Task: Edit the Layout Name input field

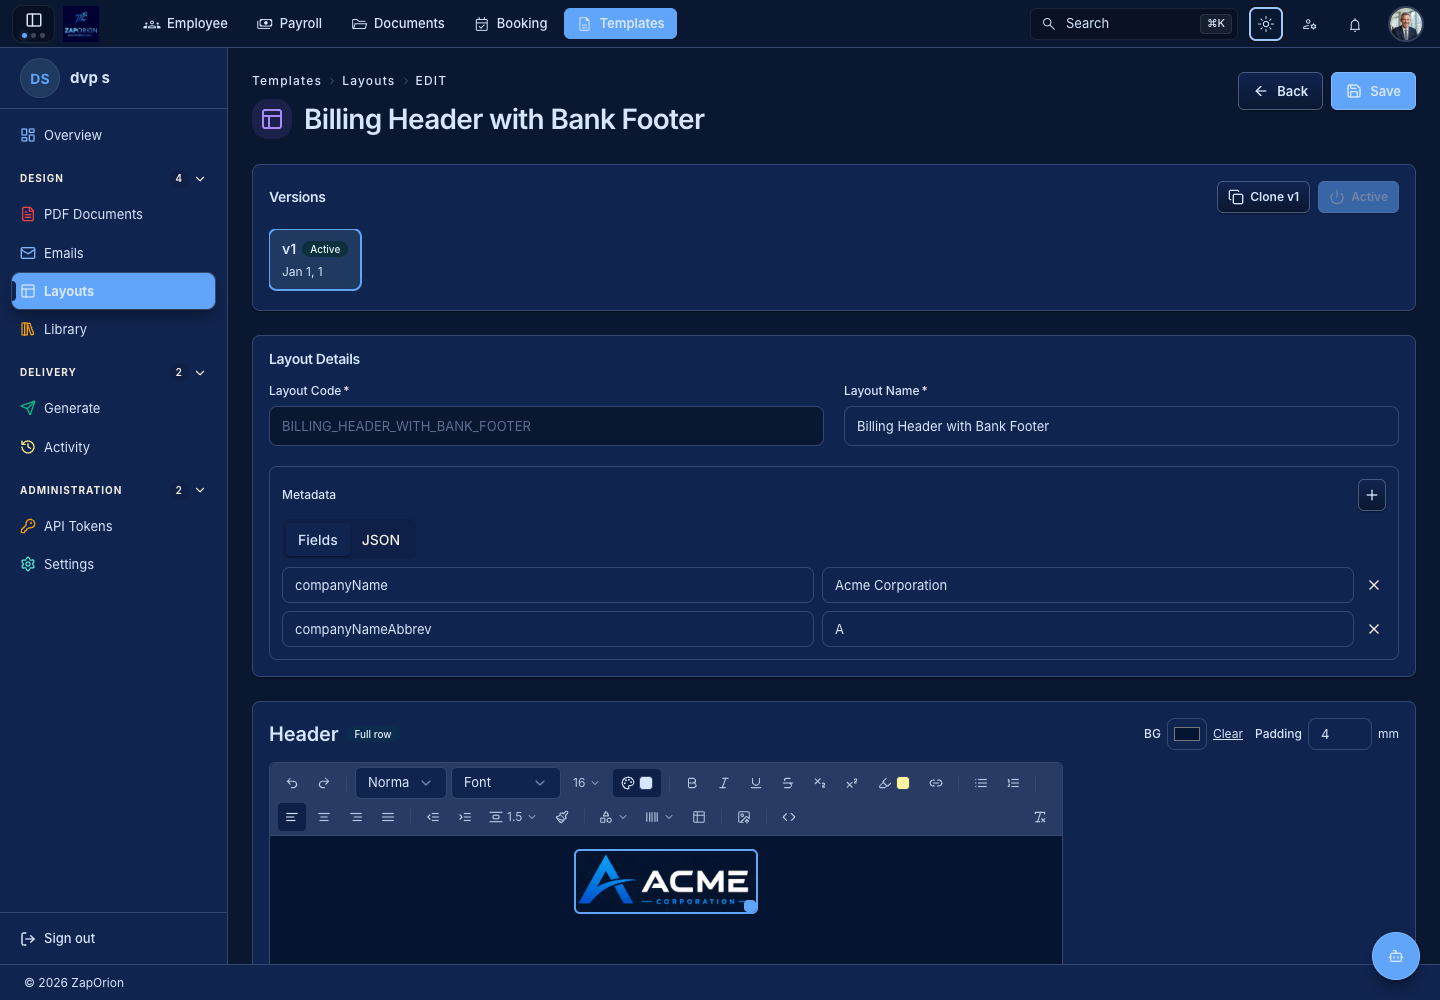Action: pyautogui.click(x=1121, y=426)
